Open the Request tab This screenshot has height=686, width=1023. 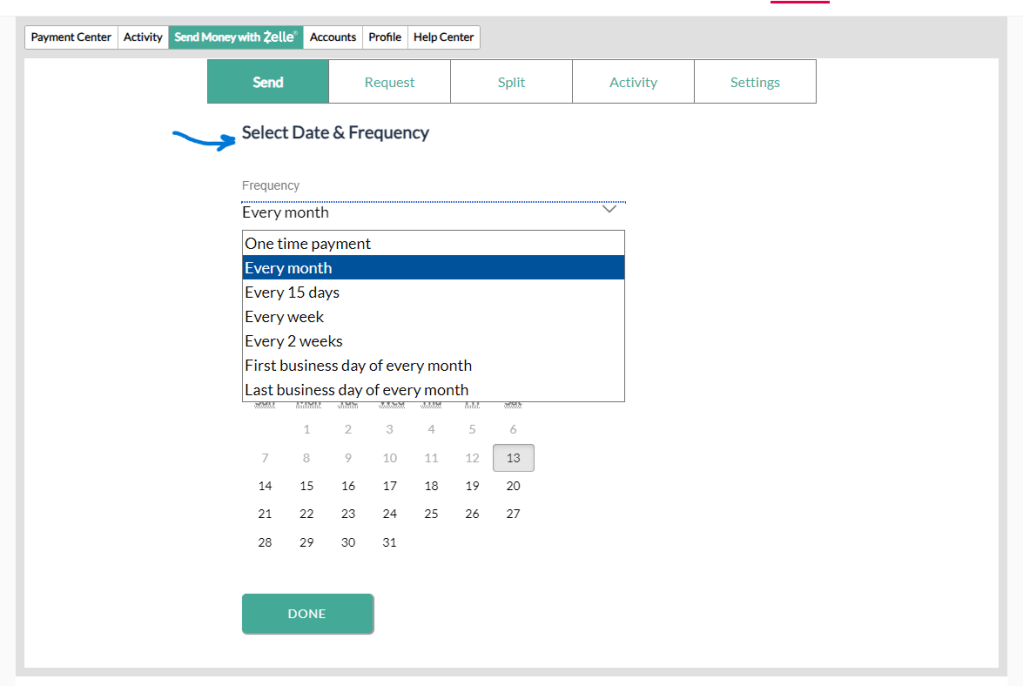389,82
